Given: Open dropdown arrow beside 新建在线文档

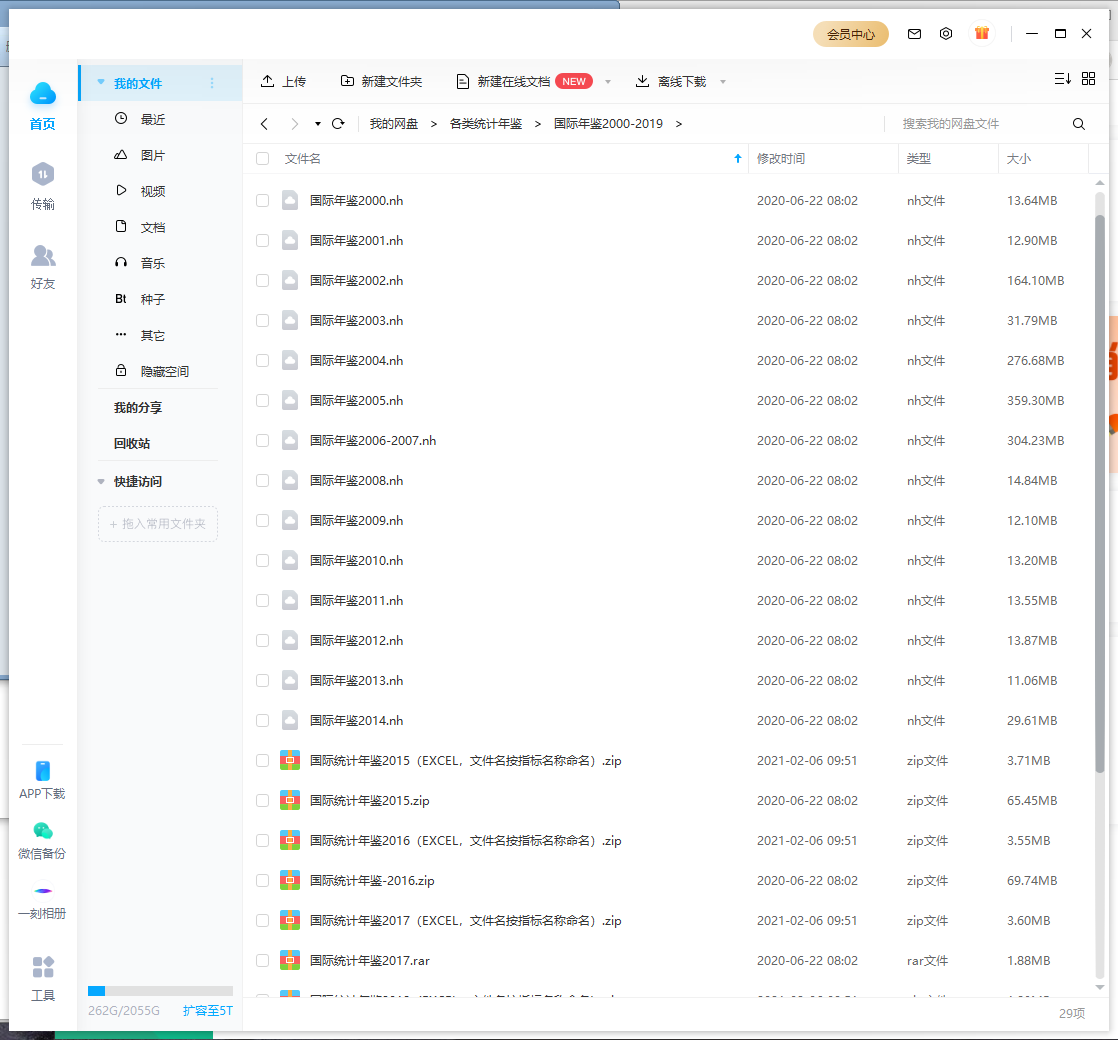Looking at the screenshot, I should 608,82.
